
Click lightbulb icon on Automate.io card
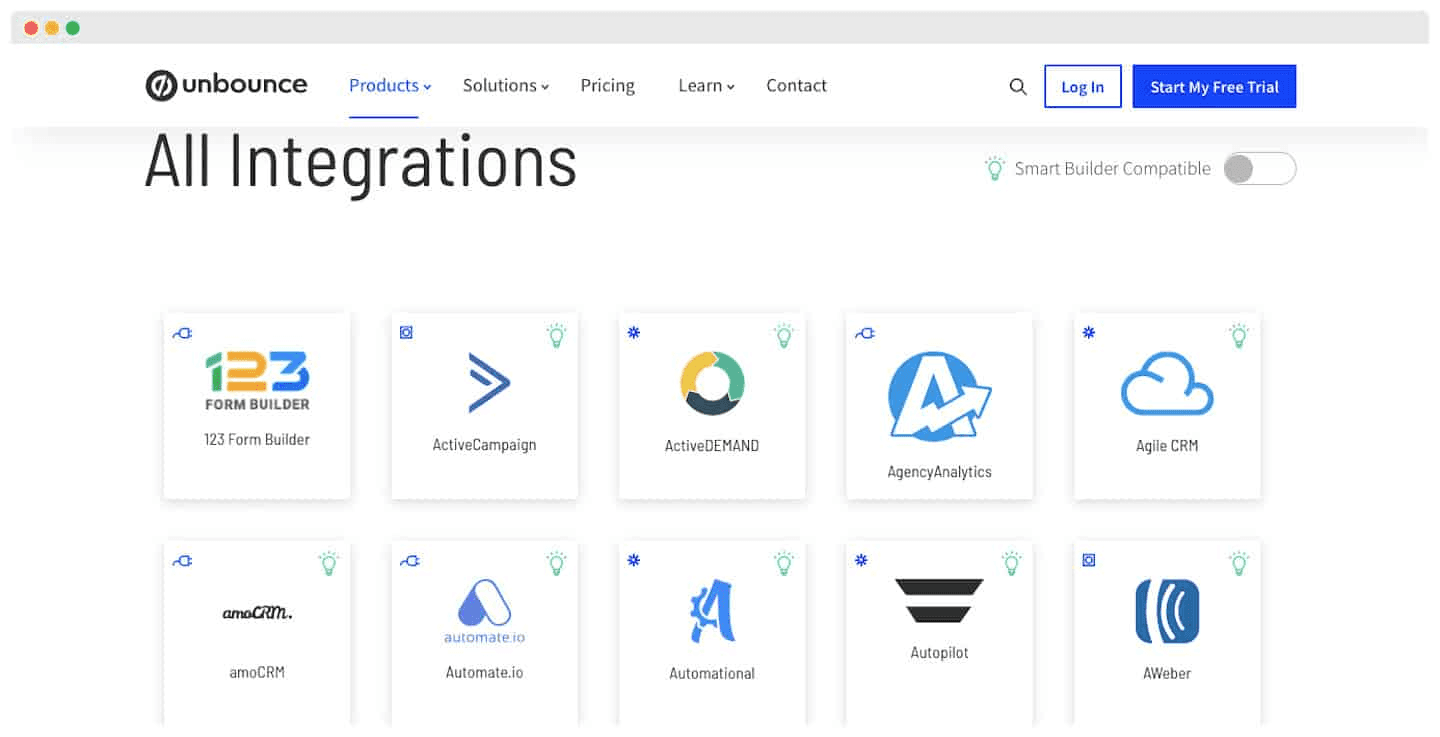point(557,563)
